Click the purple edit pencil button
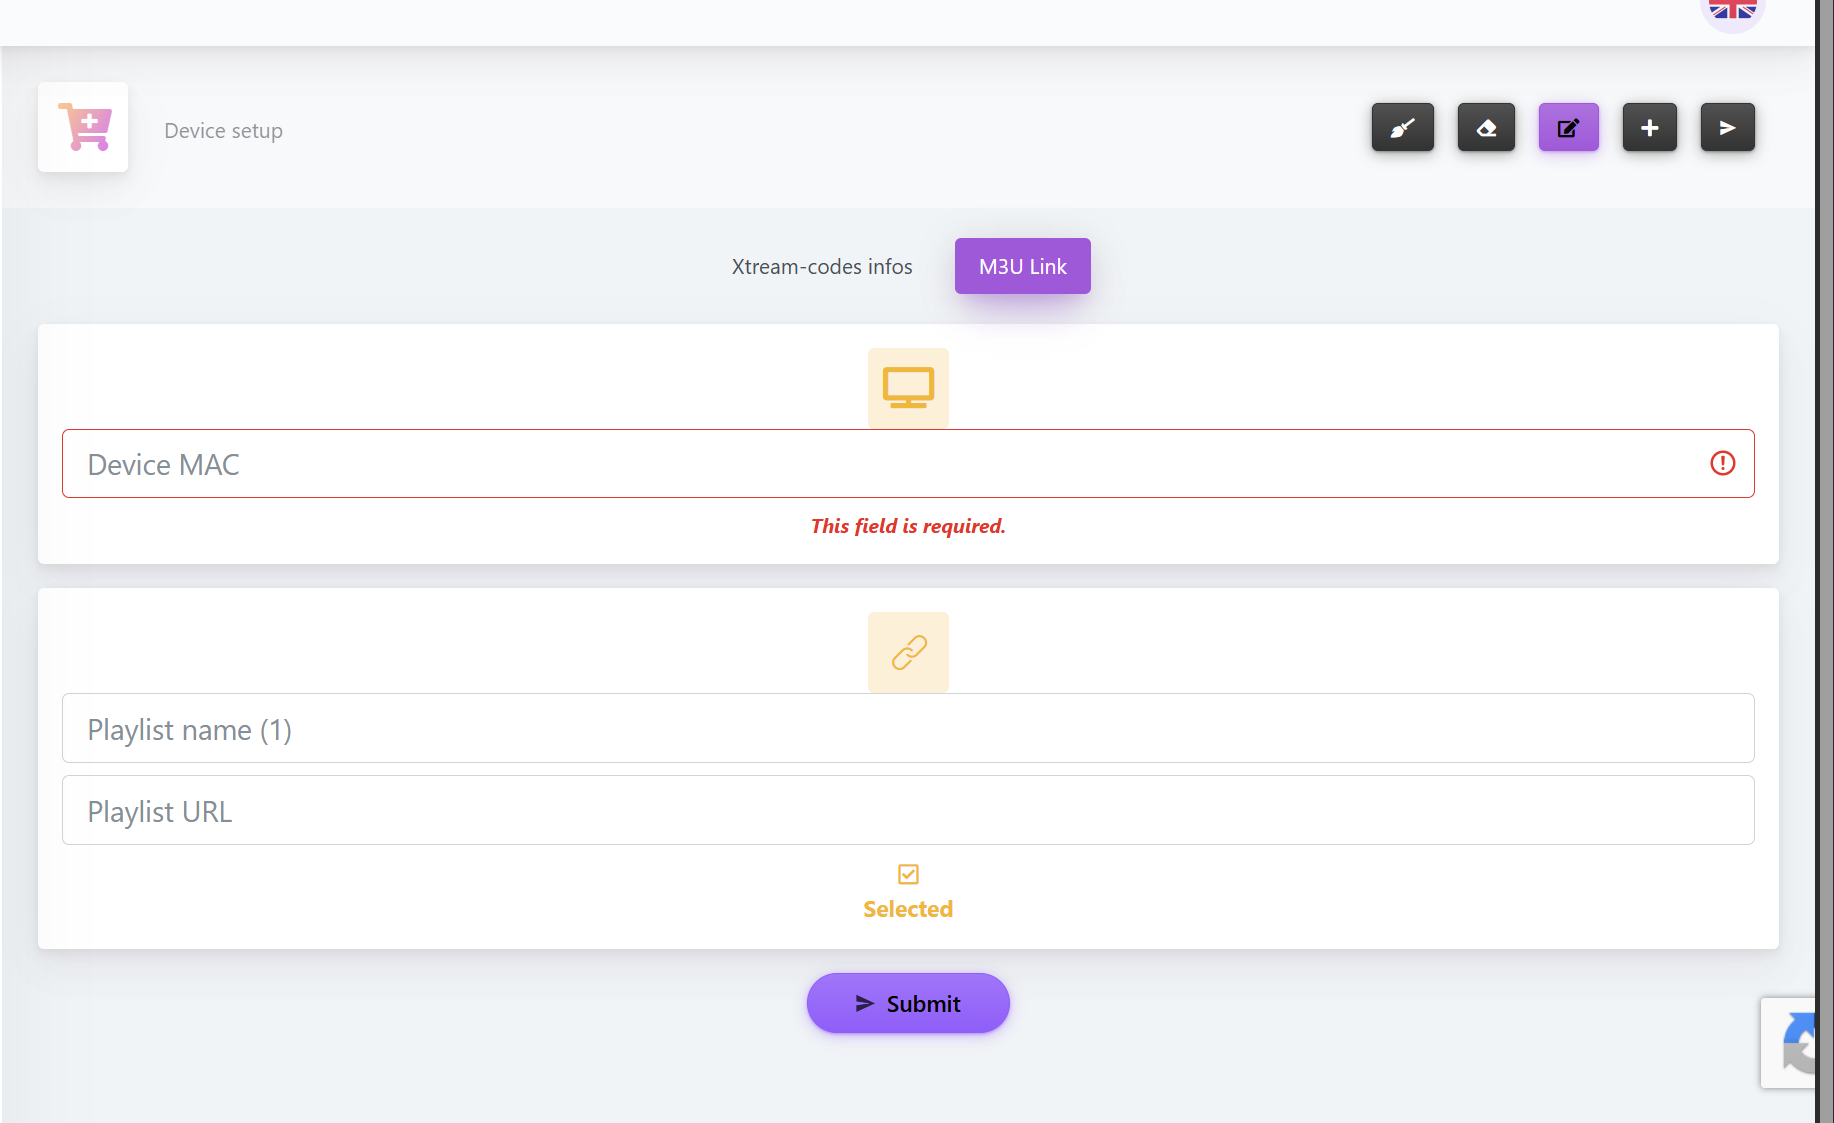Screen dimensions: 1834x1123 [1568, 127]
